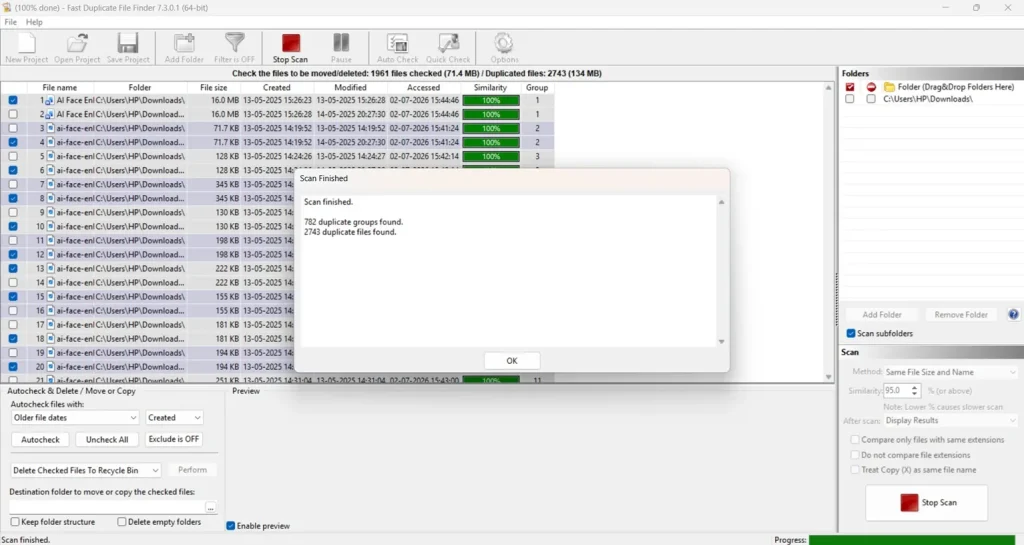Click the 100% similarity bar of row 1
Screen dimensions: 1024x545
coord(490,101)
